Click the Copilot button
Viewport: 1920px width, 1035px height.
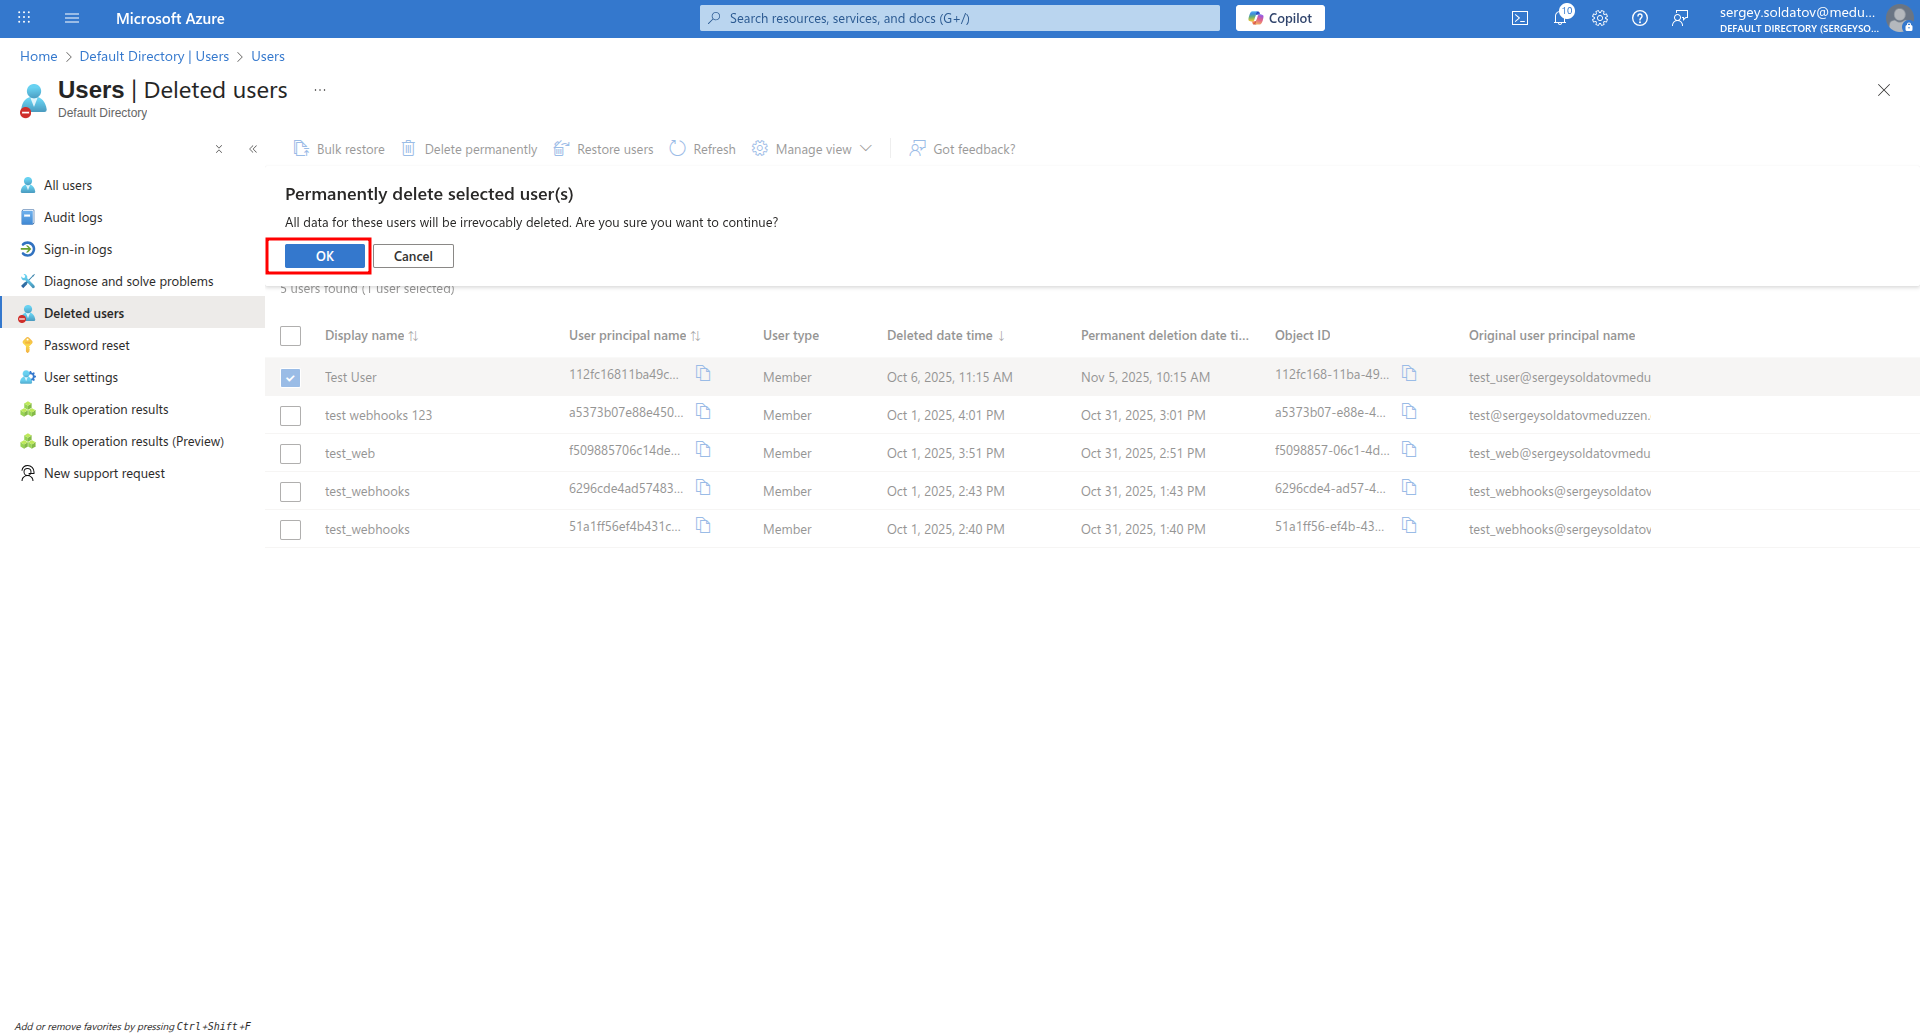pyautogui.click(x=1280, y=18)
